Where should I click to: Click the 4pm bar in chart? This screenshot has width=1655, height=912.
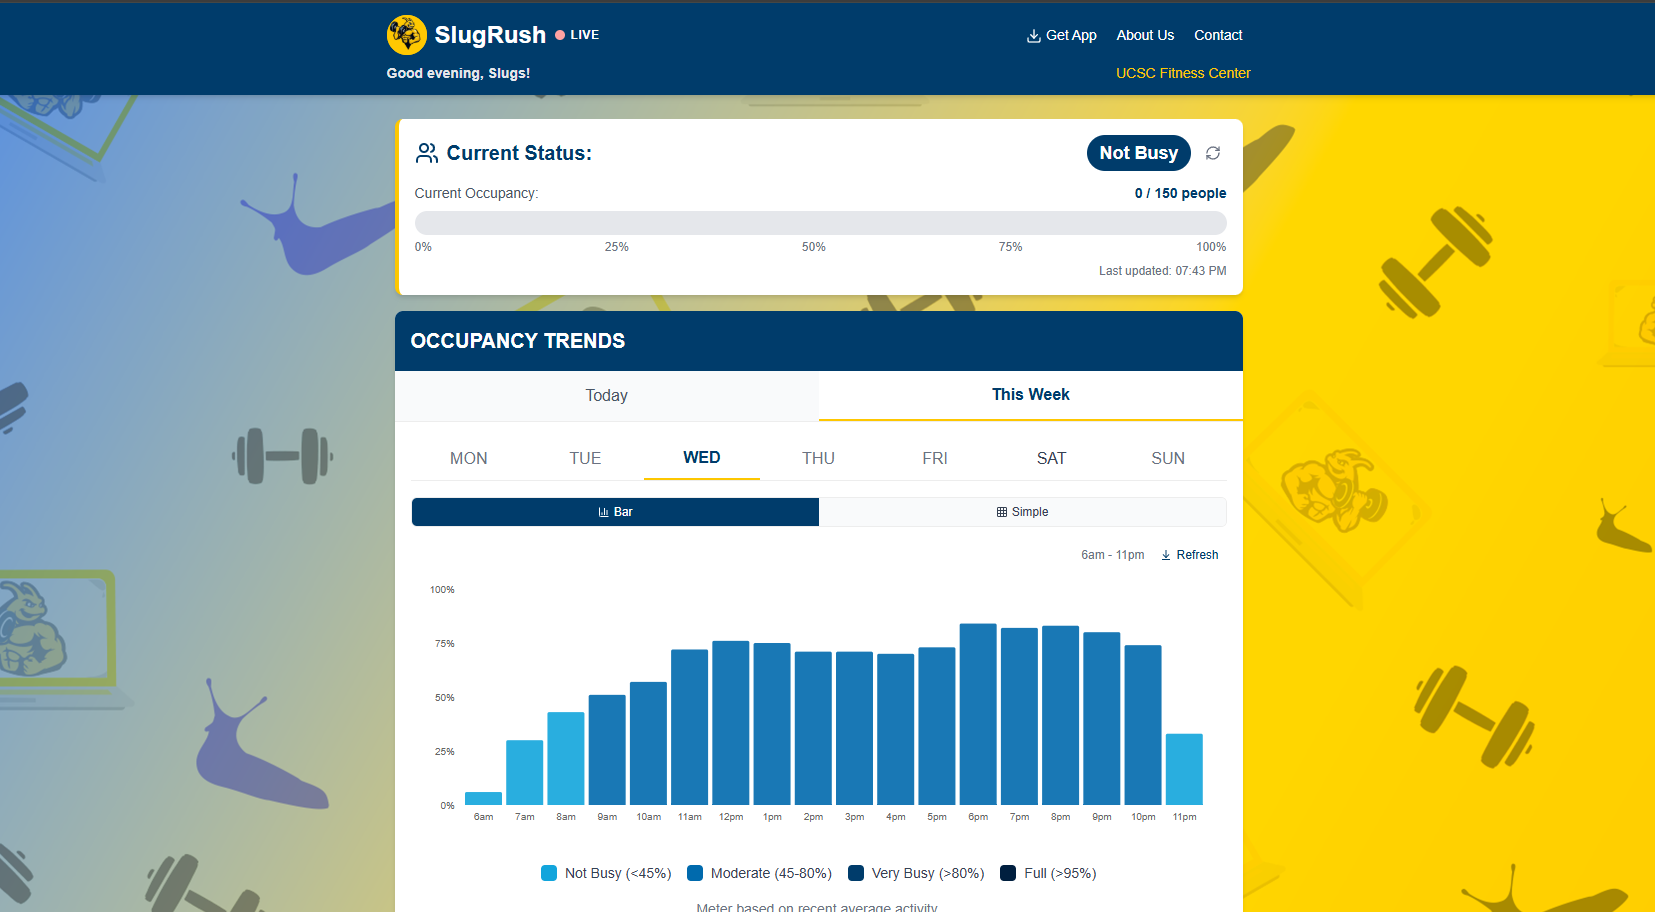(896, 730)
